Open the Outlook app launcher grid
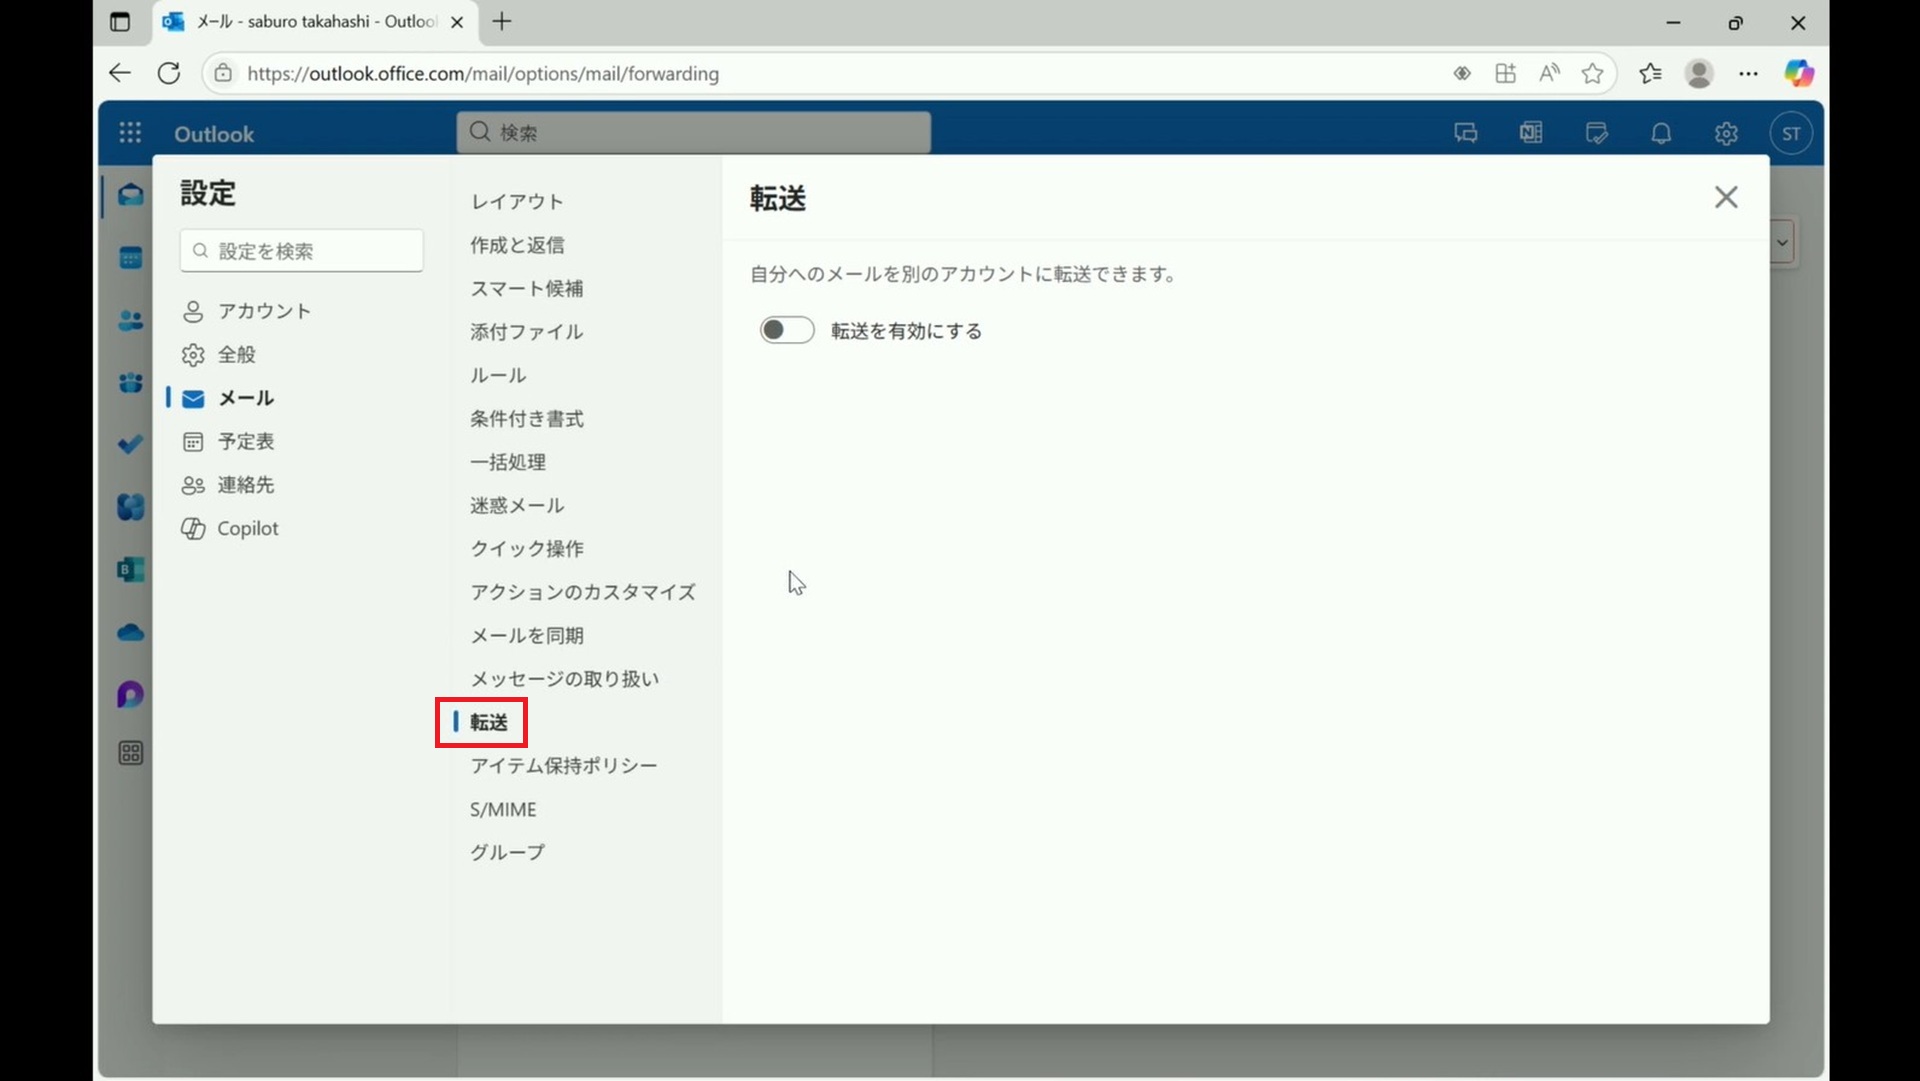 [x=130, y=133]
